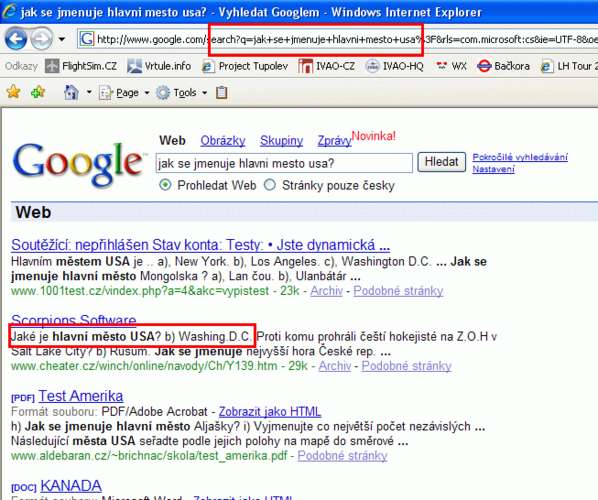Image resolution: width=598 pixels, height=500 pixels.
Task: Switch to Obrázky search tab
Action: pos(223,141)
